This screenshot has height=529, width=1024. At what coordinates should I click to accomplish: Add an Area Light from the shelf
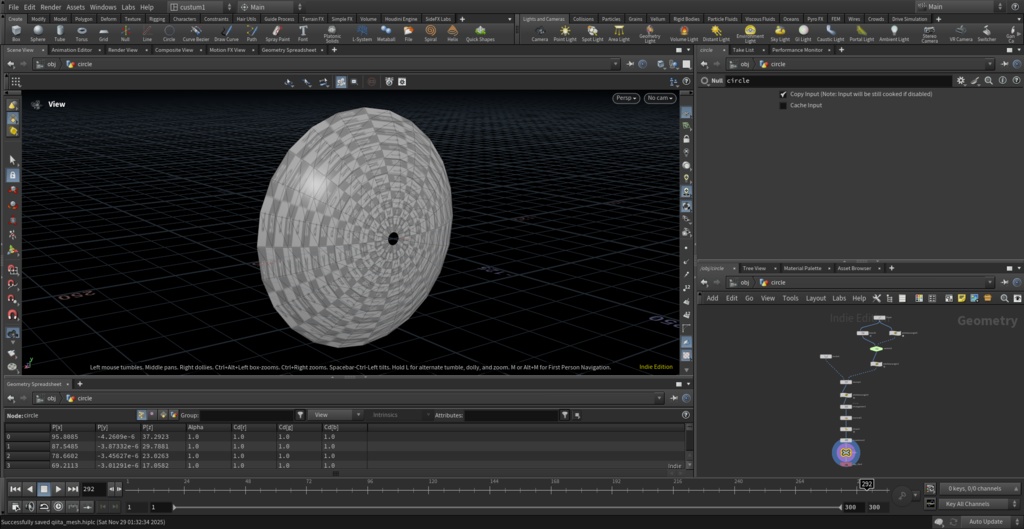(618, 33)
